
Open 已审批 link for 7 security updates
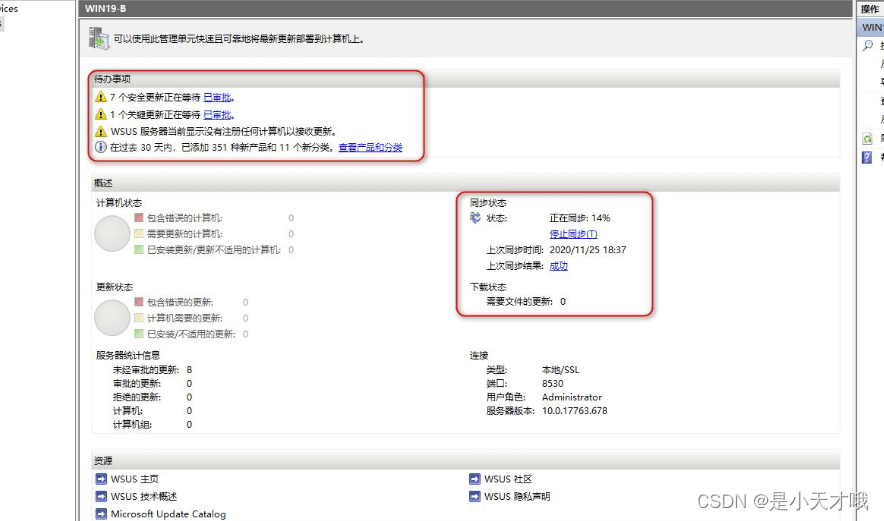click(217, 98)
